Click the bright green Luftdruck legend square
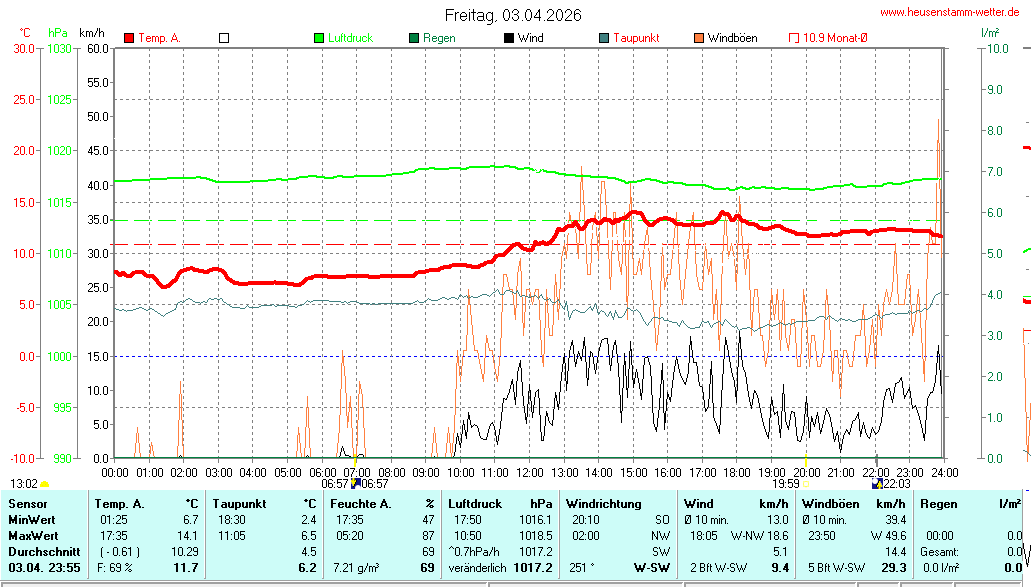Viewport: 1034px width, 587px height. tap(319, 38)
